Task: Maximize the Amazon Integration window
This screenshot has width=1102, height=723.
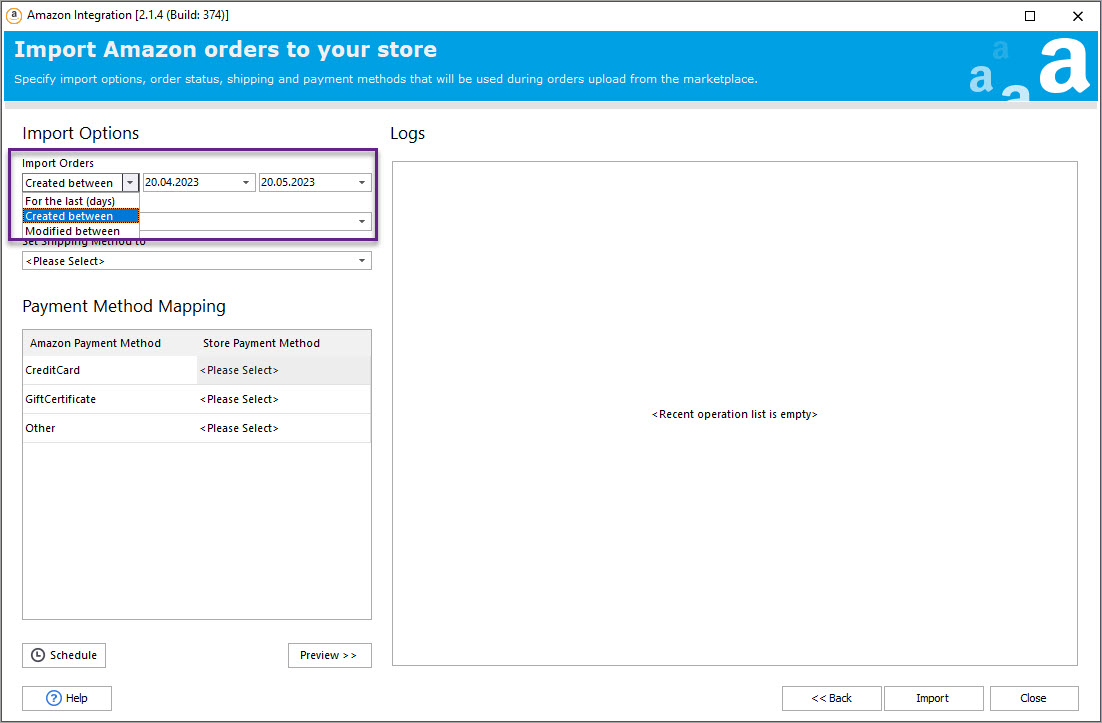Action: tap(1030, 16)
